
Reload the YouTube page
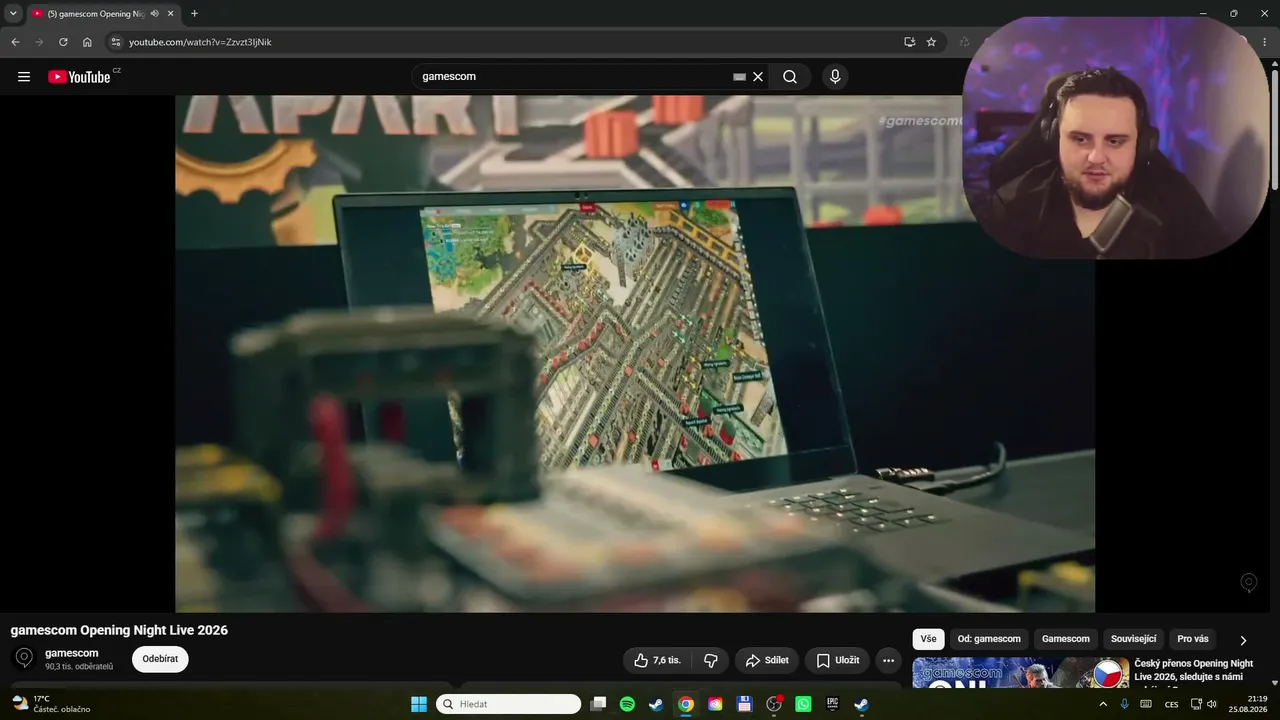63,42
